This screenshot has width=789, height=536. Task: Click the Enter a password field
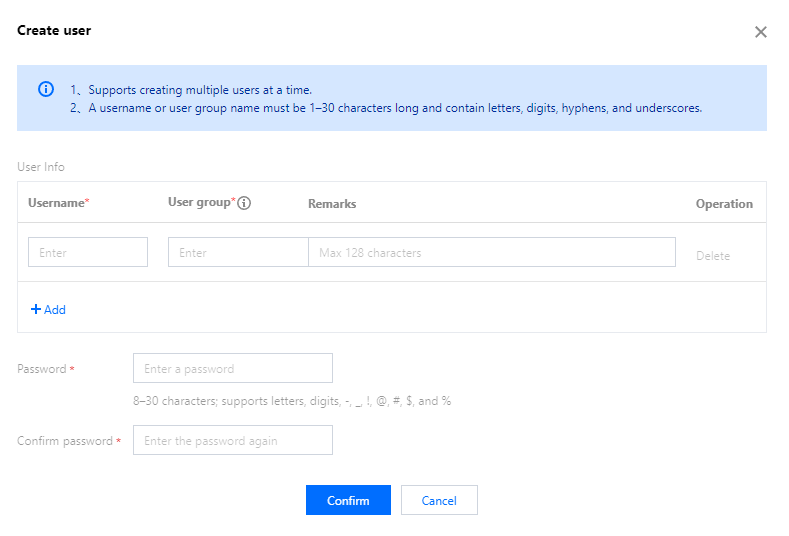[232, 368]
